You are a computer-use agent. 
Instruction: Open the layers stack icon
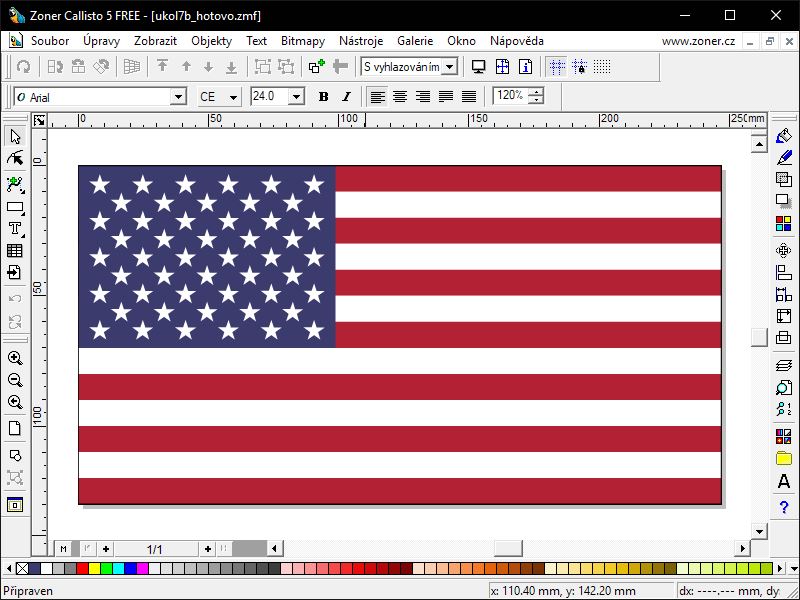pos(784,365)
